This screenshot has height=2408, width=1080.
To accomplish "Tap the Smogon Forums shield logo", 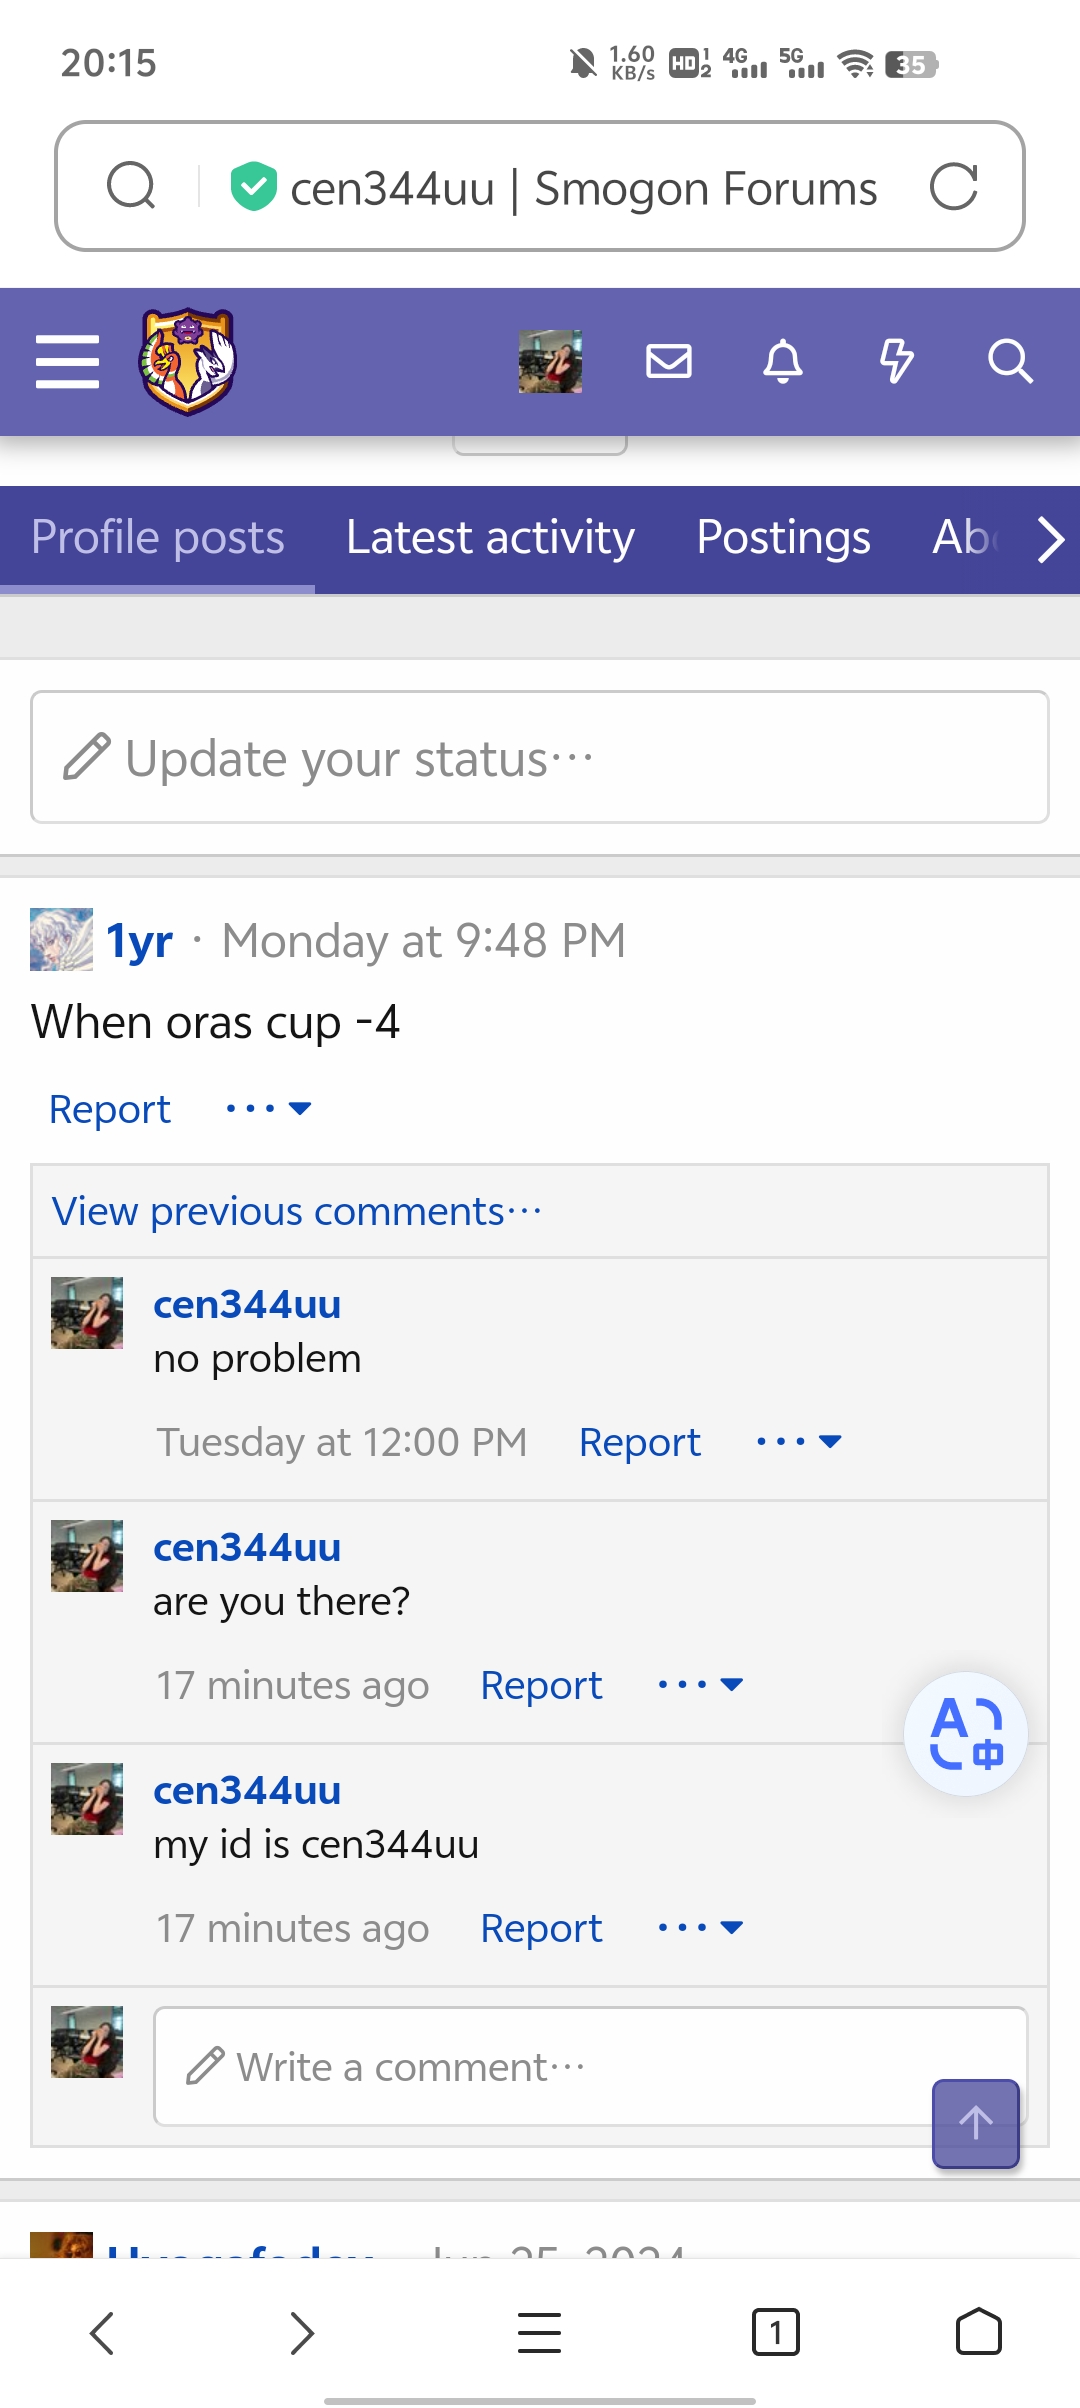I will click(187, 362).
